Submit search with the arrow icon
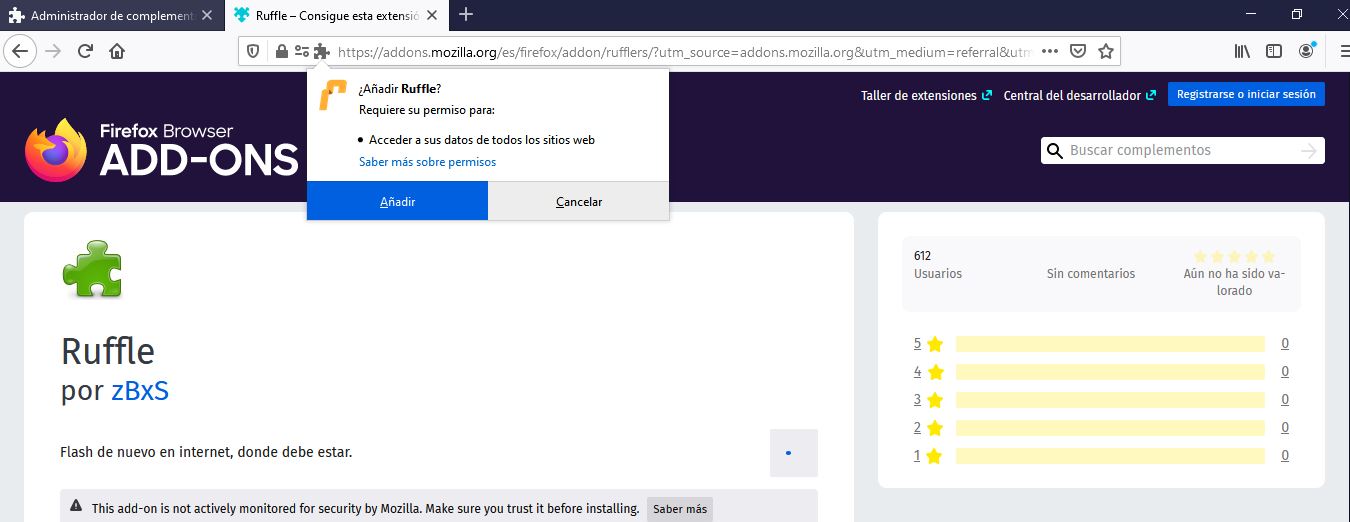Viewport: 1350px width, 522px height. coord(1309,151)
